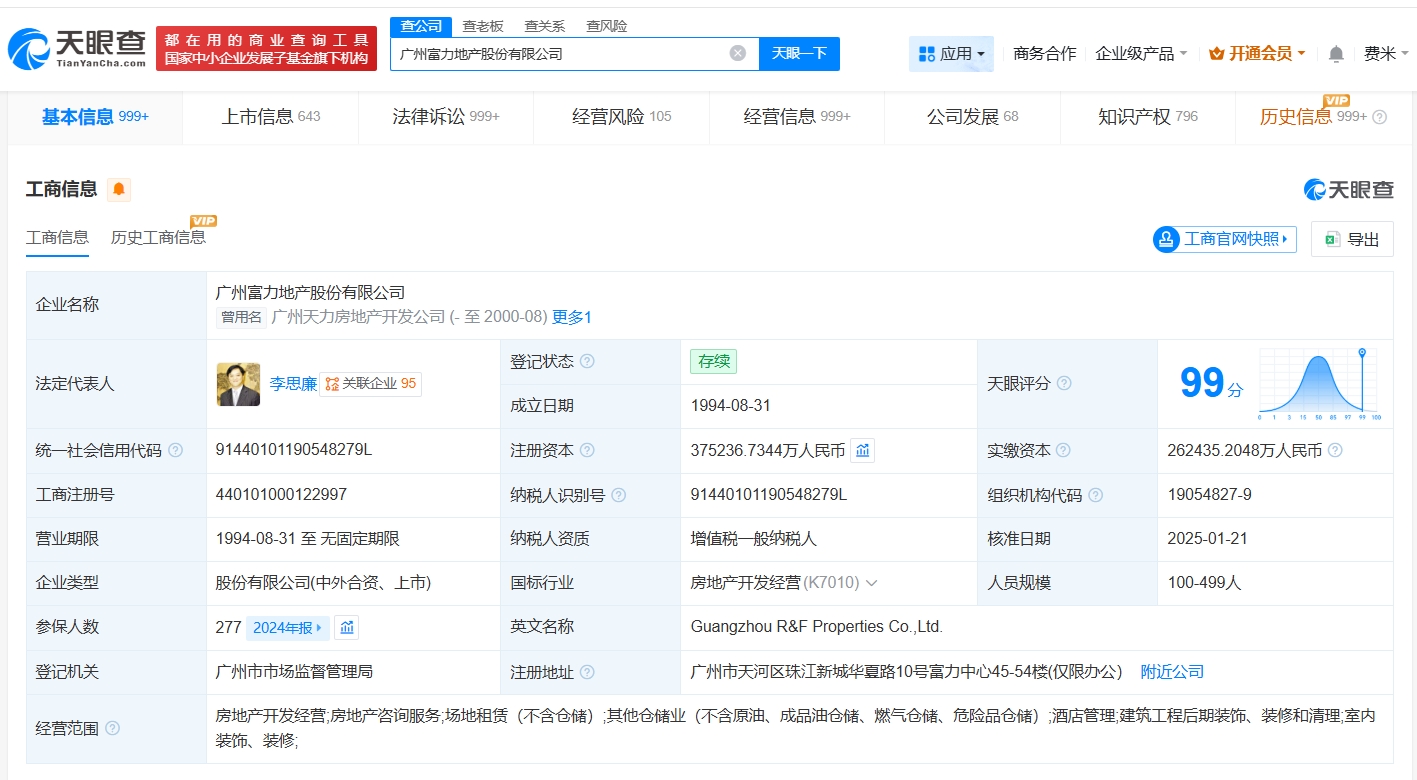Show info icon after 262435.2048万人民币

[x=1335, y=450]
